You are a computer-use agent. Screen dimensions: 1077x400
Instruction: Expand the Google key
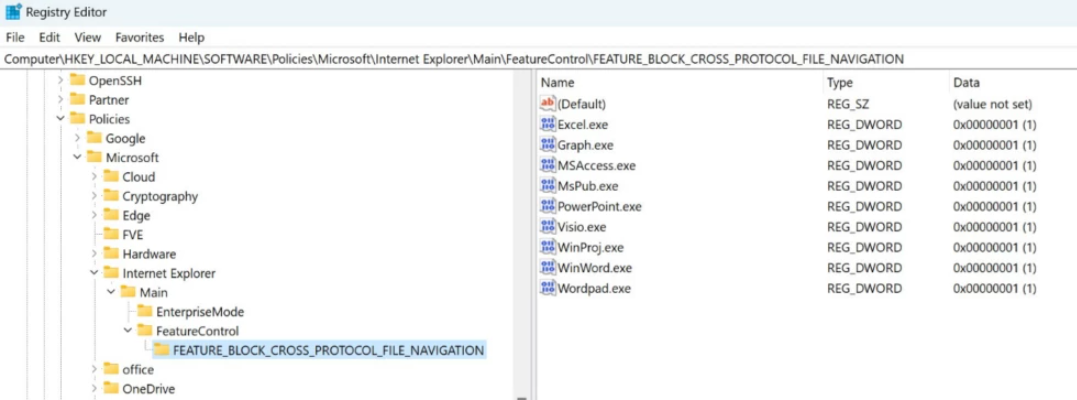pyautogui.click(x=78, y=138)
